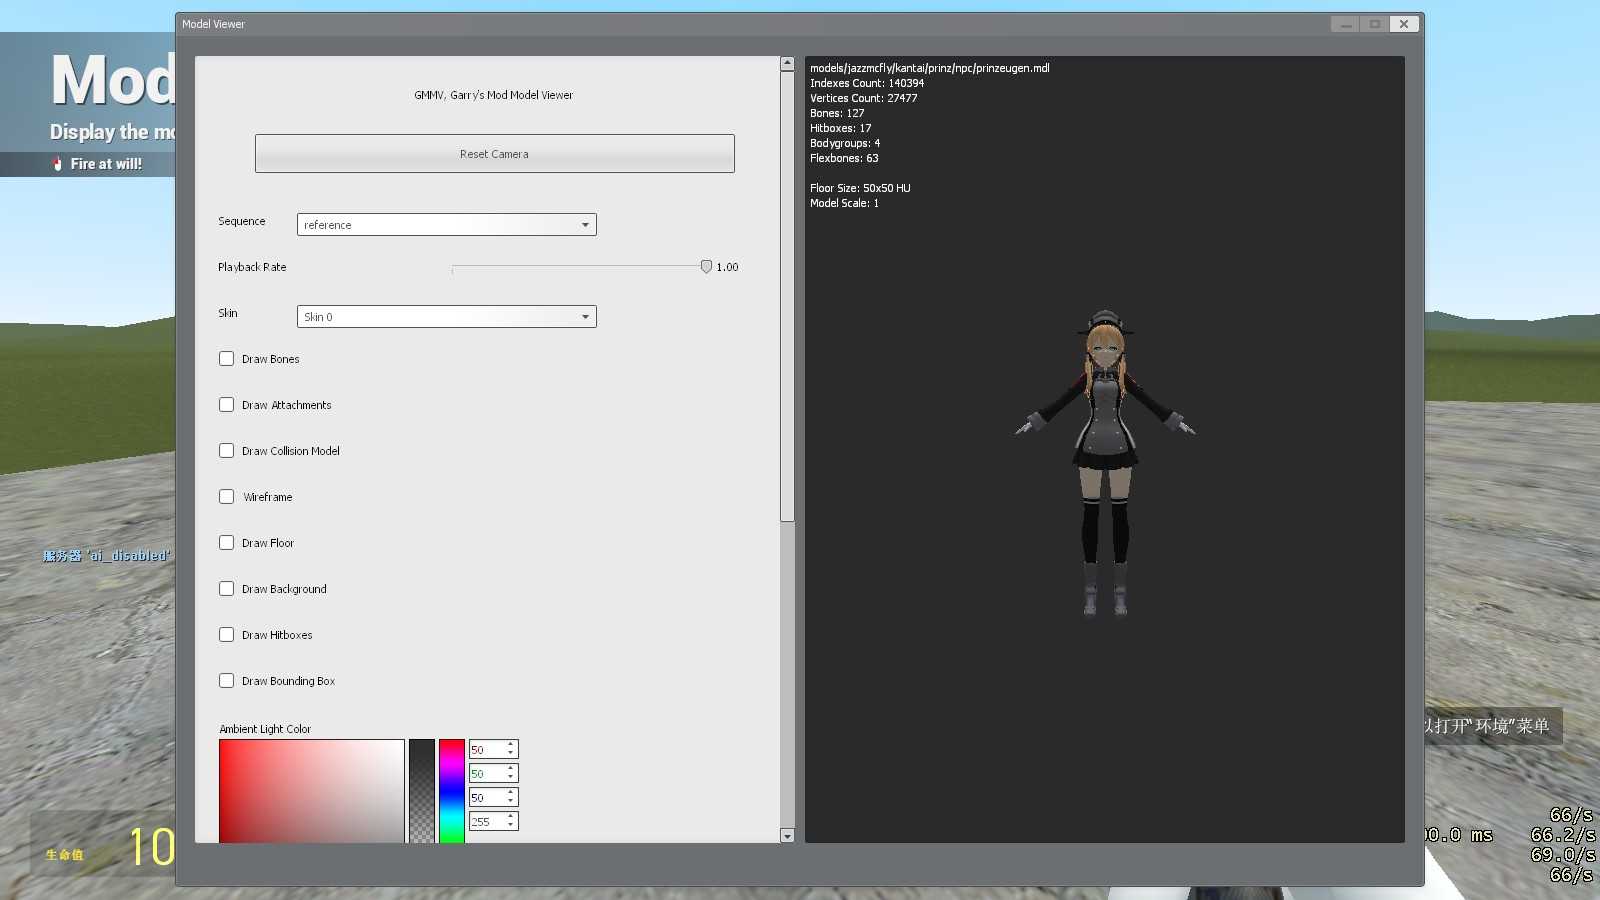Click the Vertices Count: 27477 text

pos(863,98)
